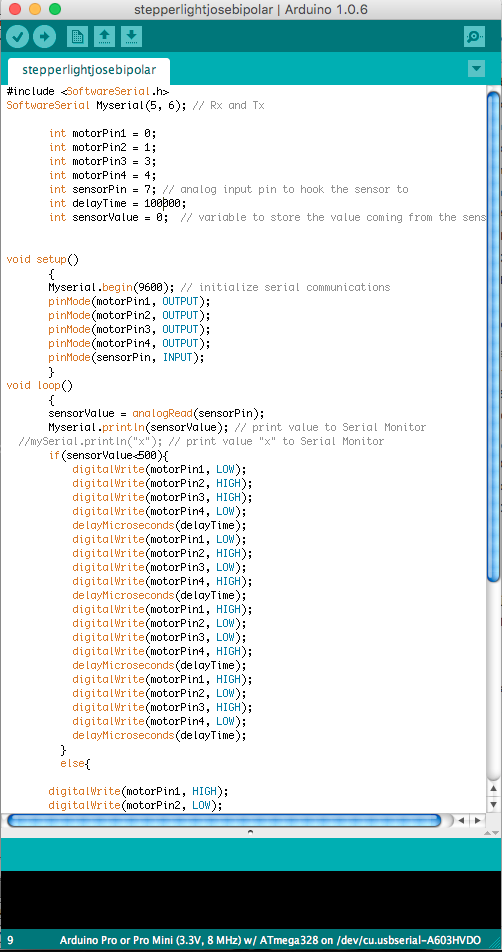
Task: Click the vertical scrollbar down arrow
Action: [494, 804]
